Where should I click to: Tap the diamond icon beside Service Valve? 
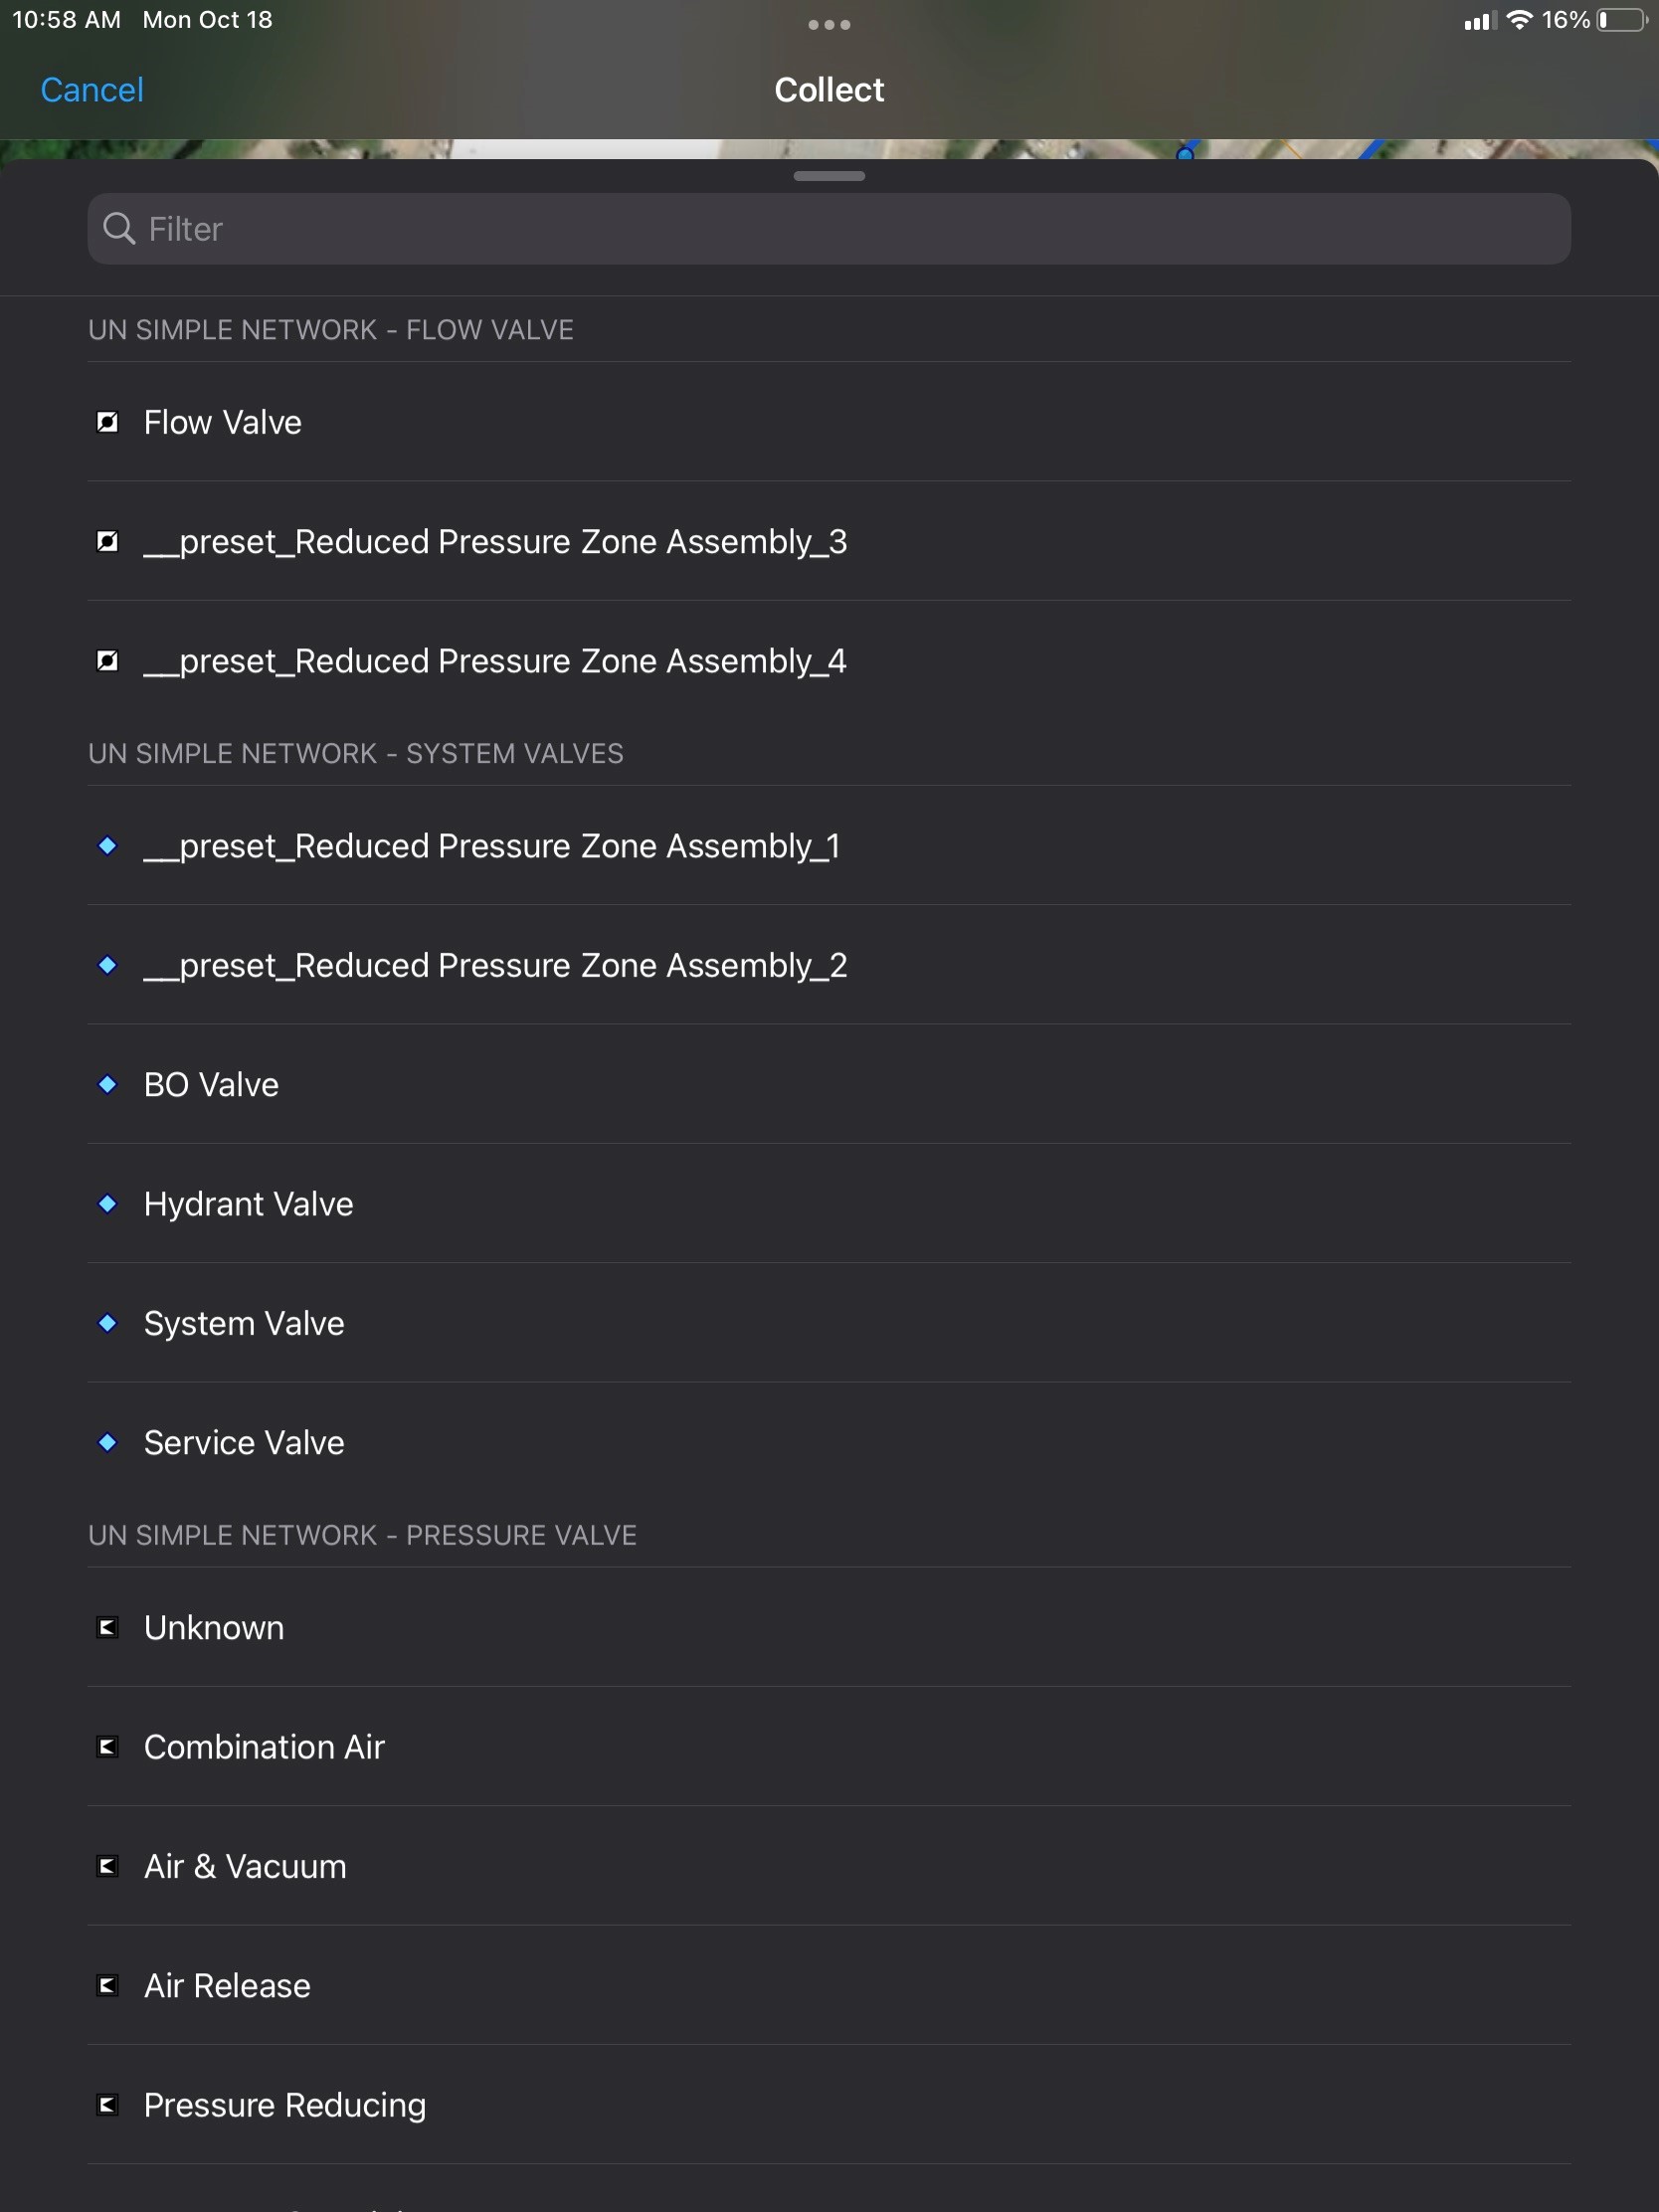point(107,1442)
